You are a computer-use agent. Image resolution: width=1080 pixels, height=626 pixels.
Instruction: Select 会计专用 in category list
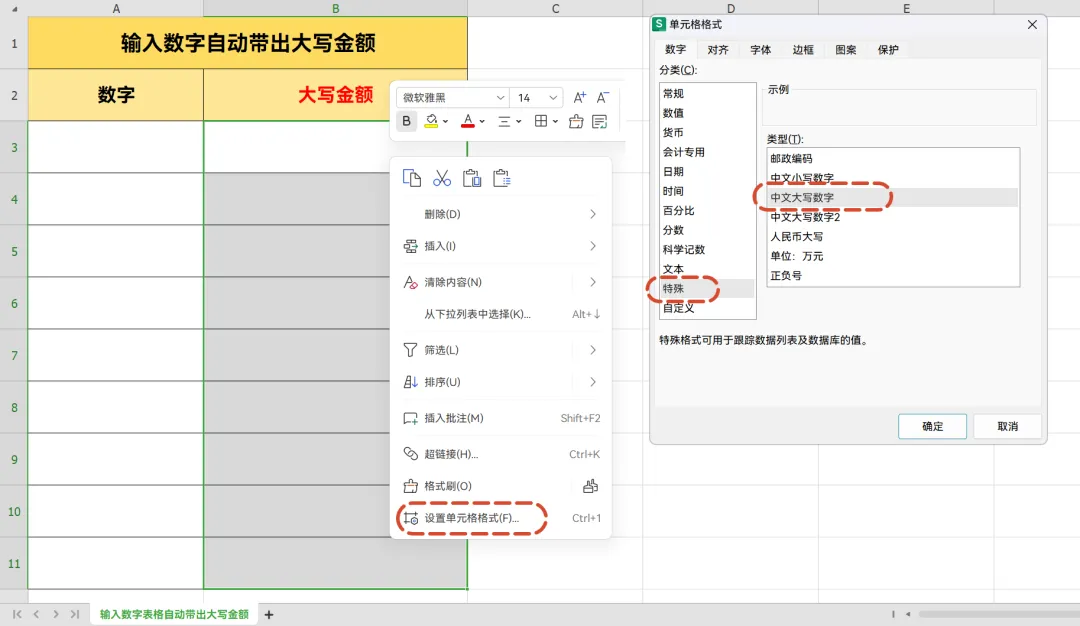pyautogui.click(x=707, y=152)
